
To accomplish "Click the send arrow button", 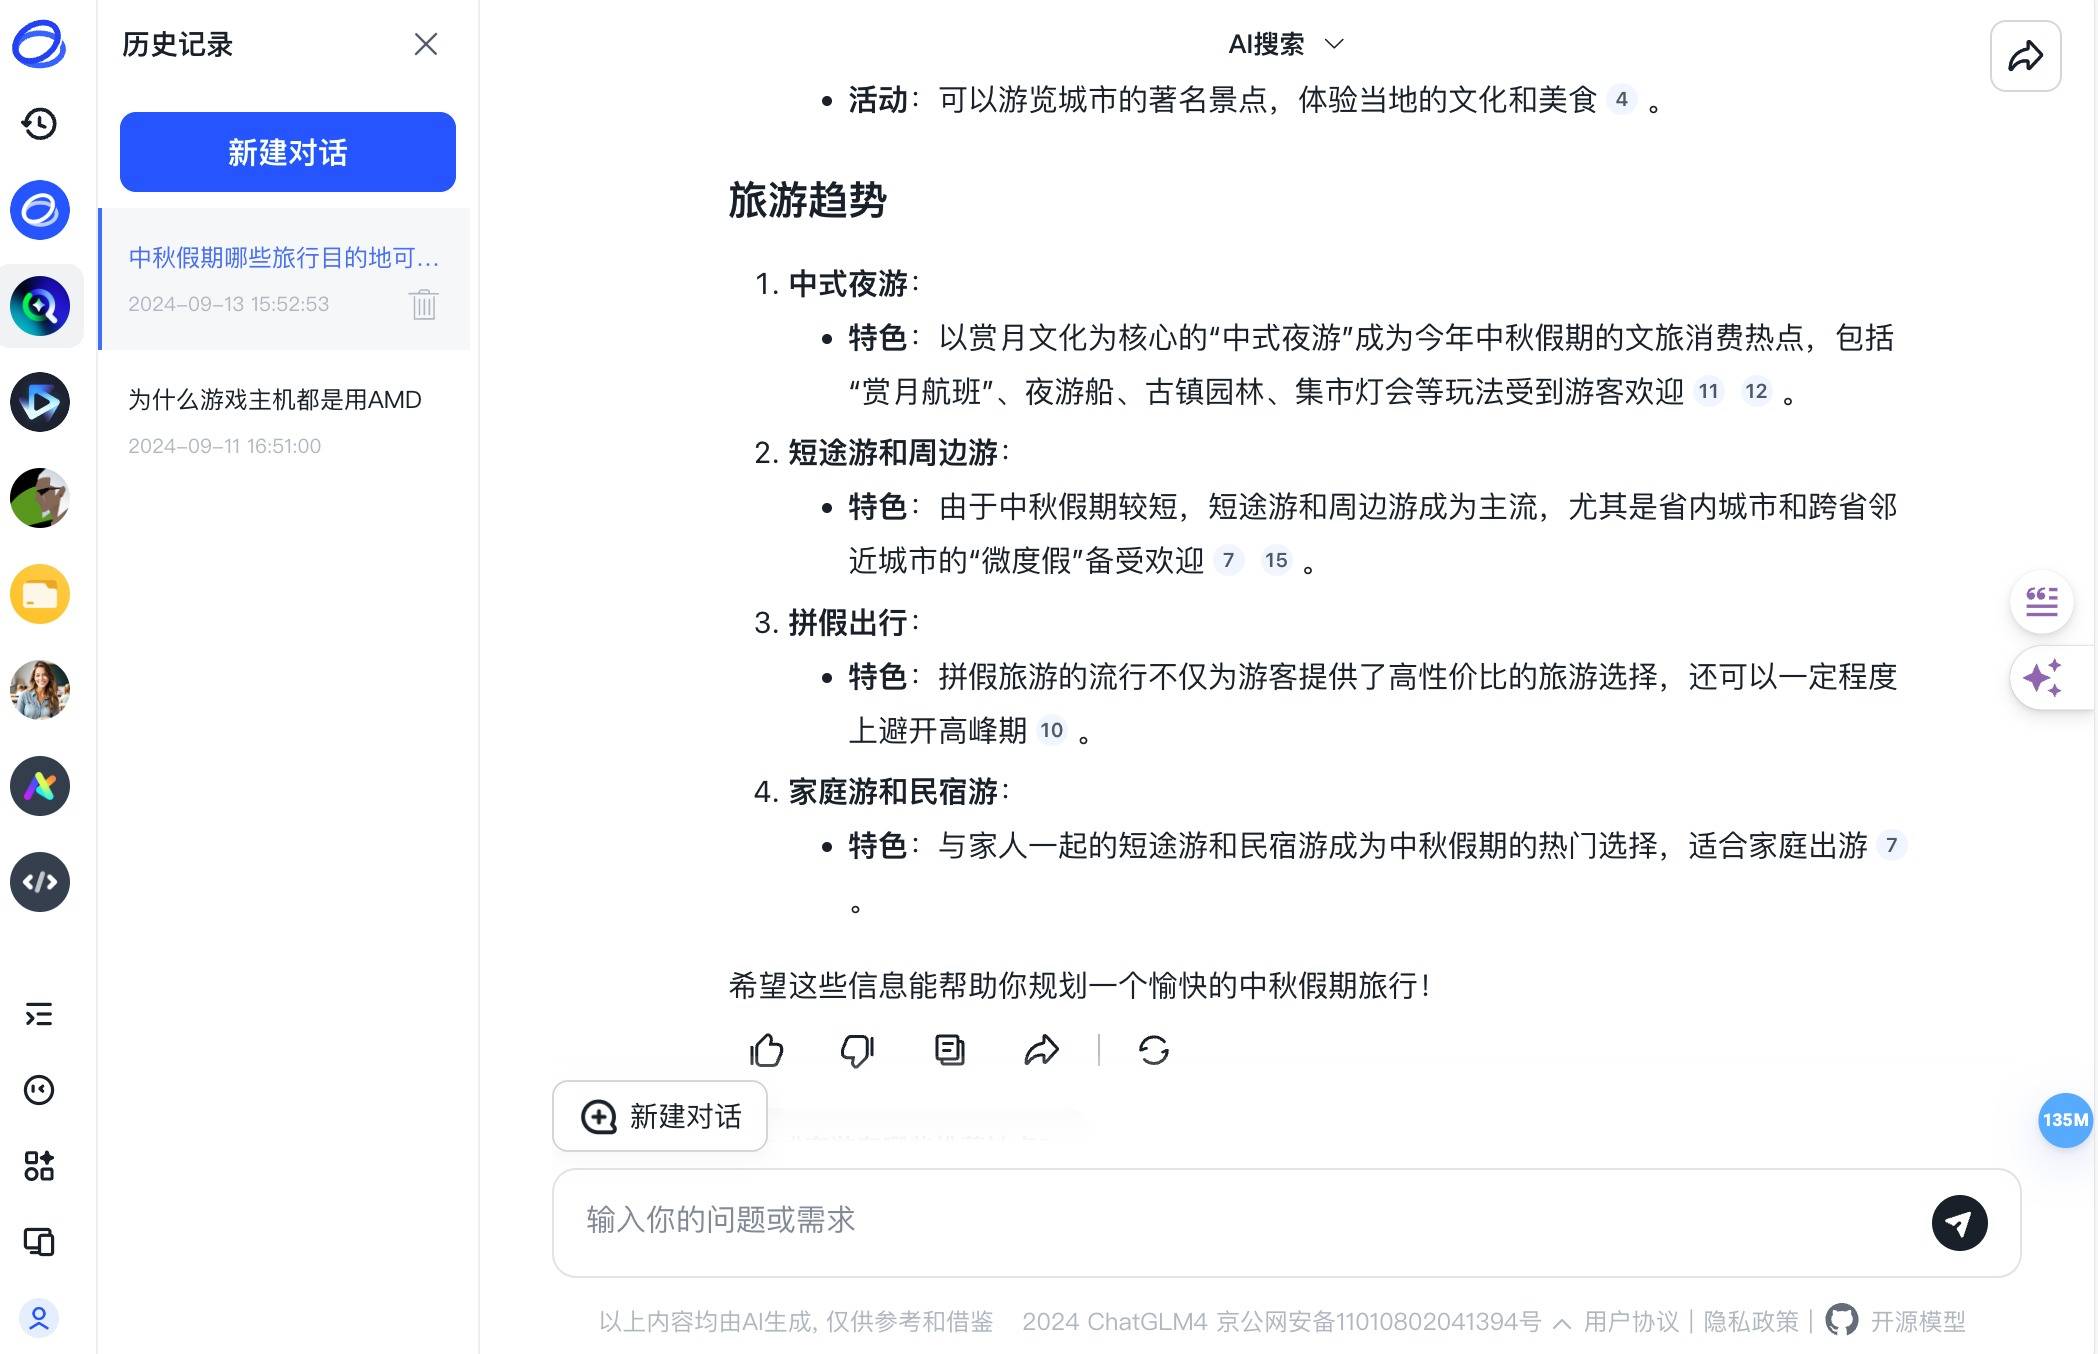I will click(x=1958, y=1222).
